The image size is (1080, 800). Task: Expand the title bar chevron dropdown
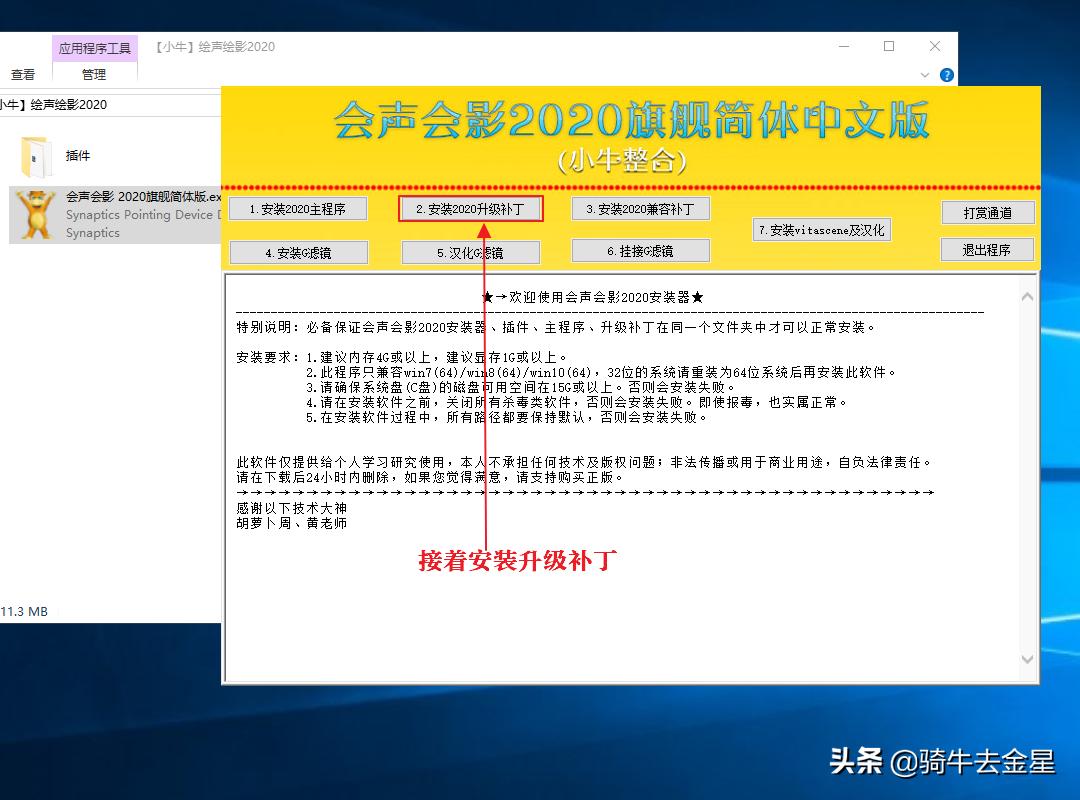[x=924, y=74]
